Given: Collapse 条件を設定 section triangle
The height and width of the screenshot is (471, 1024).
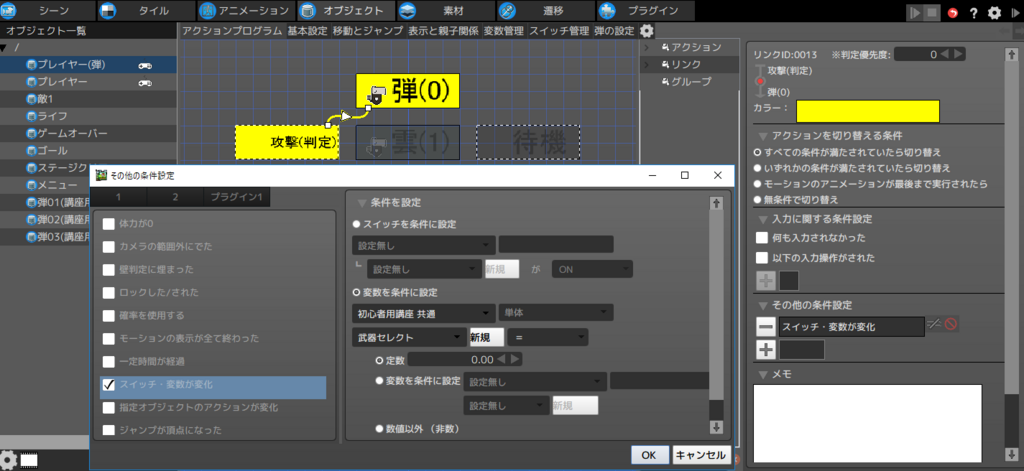Looking at the screenshot, I should pos(360,203).
